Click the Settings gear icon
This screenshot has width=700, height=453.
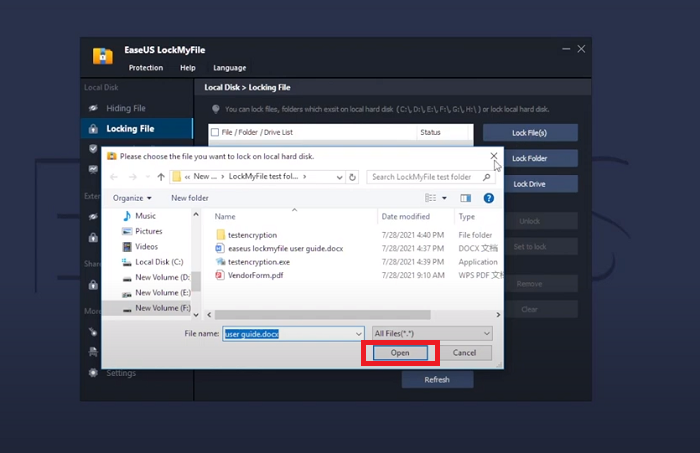click(x=93, y=373)
